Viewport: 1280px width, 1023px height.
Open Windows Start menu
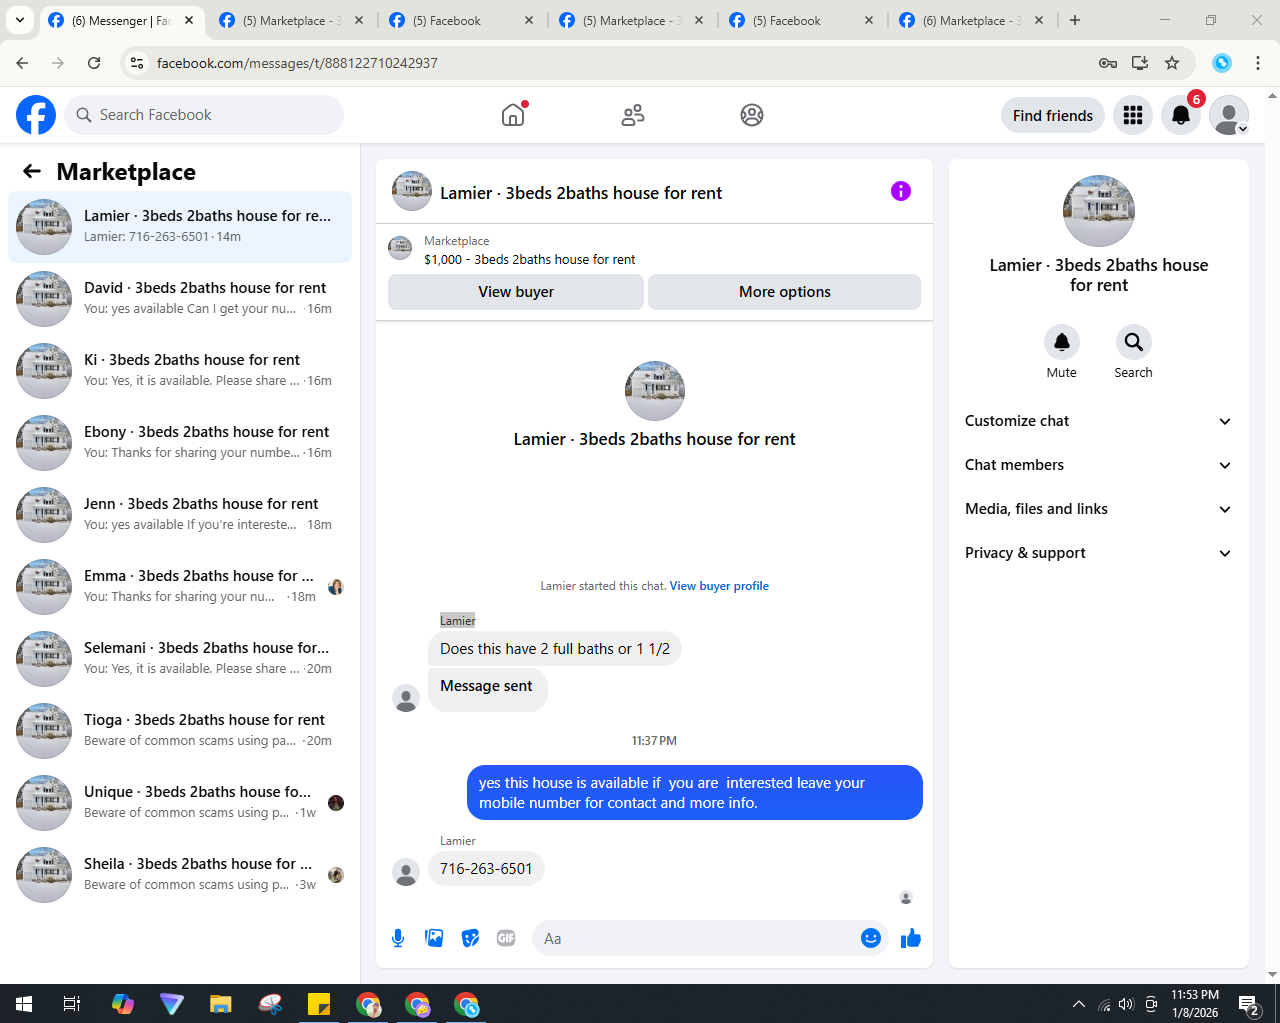pos(24,1004)
